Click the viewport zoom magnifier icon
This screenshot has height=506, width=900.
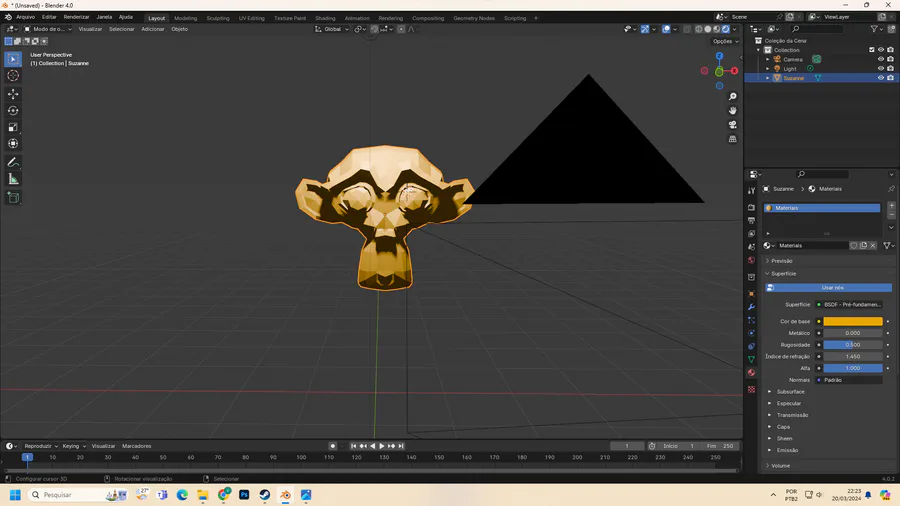732,97
